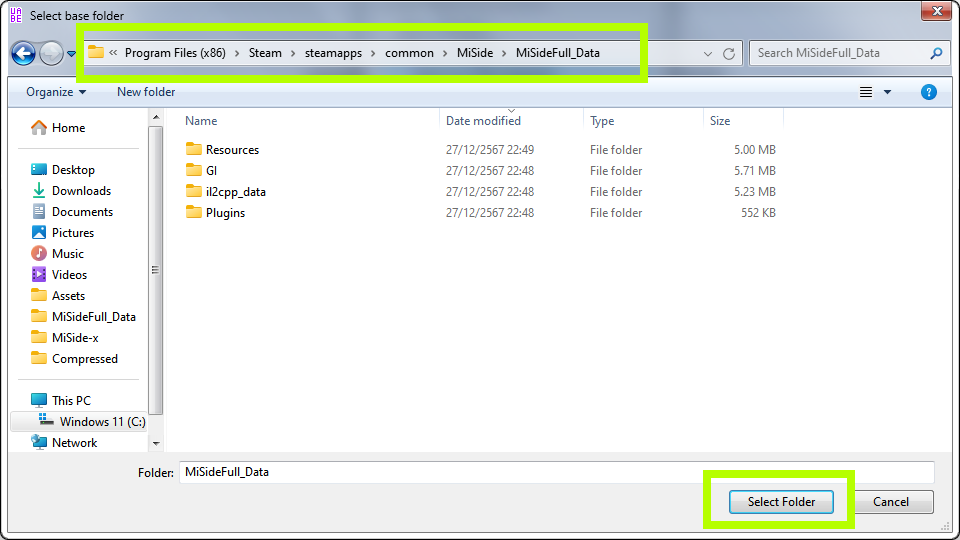Click the Folder name text field
This screenshot has height=540, width=960.
557,472
